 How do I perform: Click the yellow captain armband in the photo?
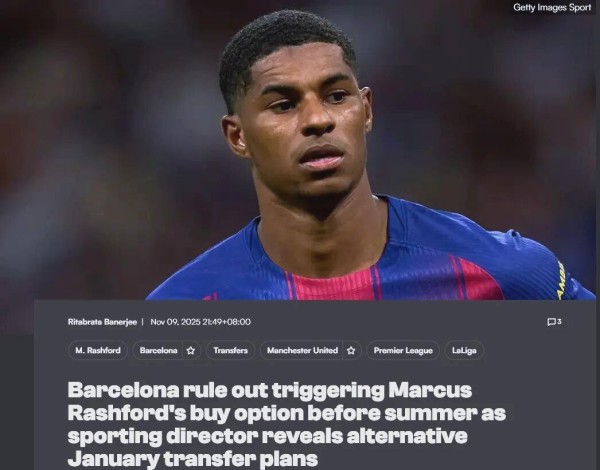point(562,281)
